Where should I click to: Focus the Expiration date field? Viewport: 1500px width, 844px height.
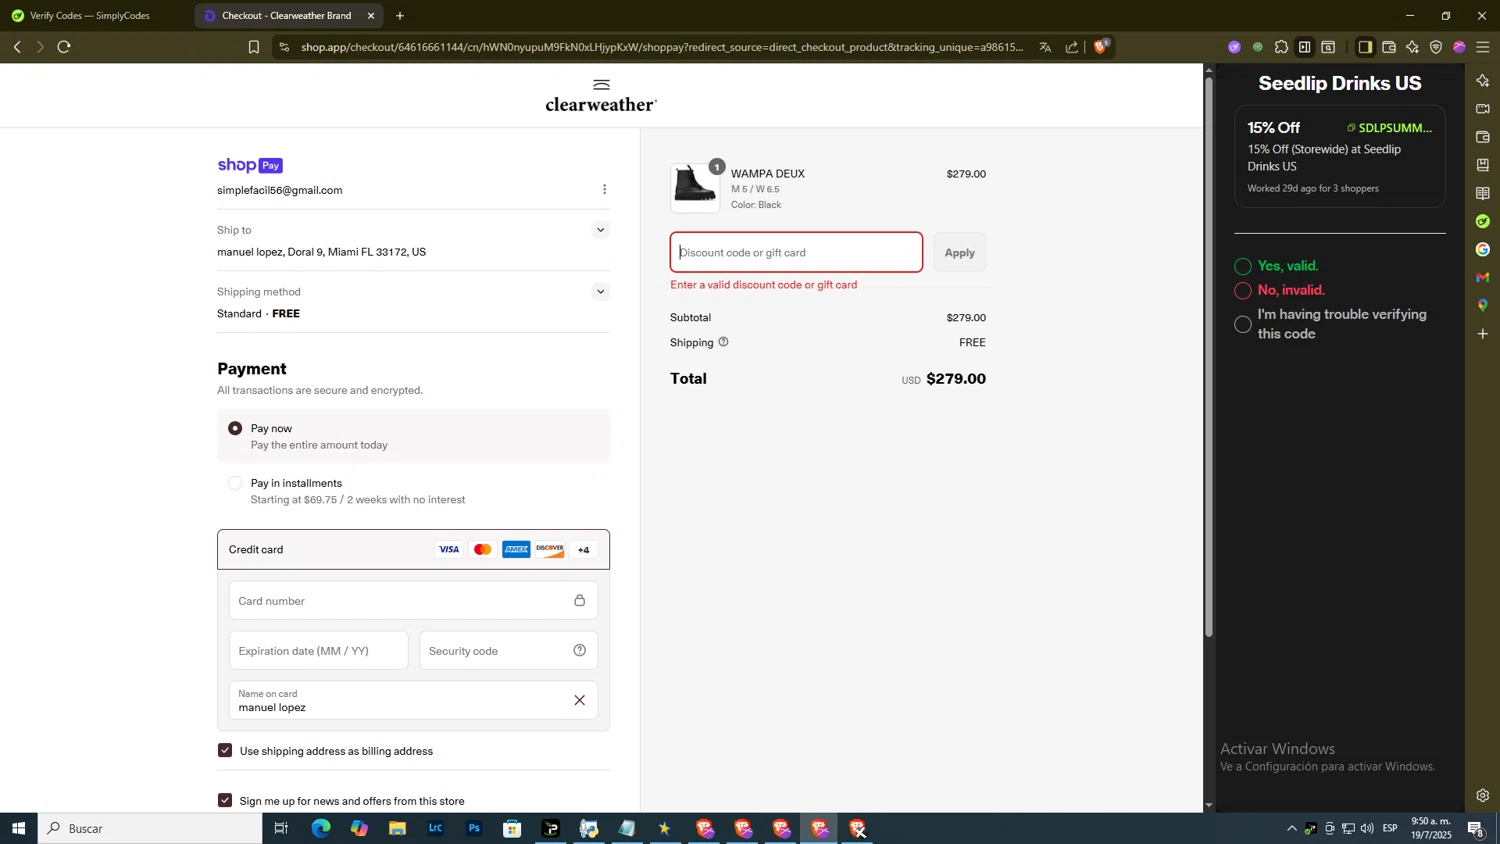pyautogui.click(x=318, y=651)
